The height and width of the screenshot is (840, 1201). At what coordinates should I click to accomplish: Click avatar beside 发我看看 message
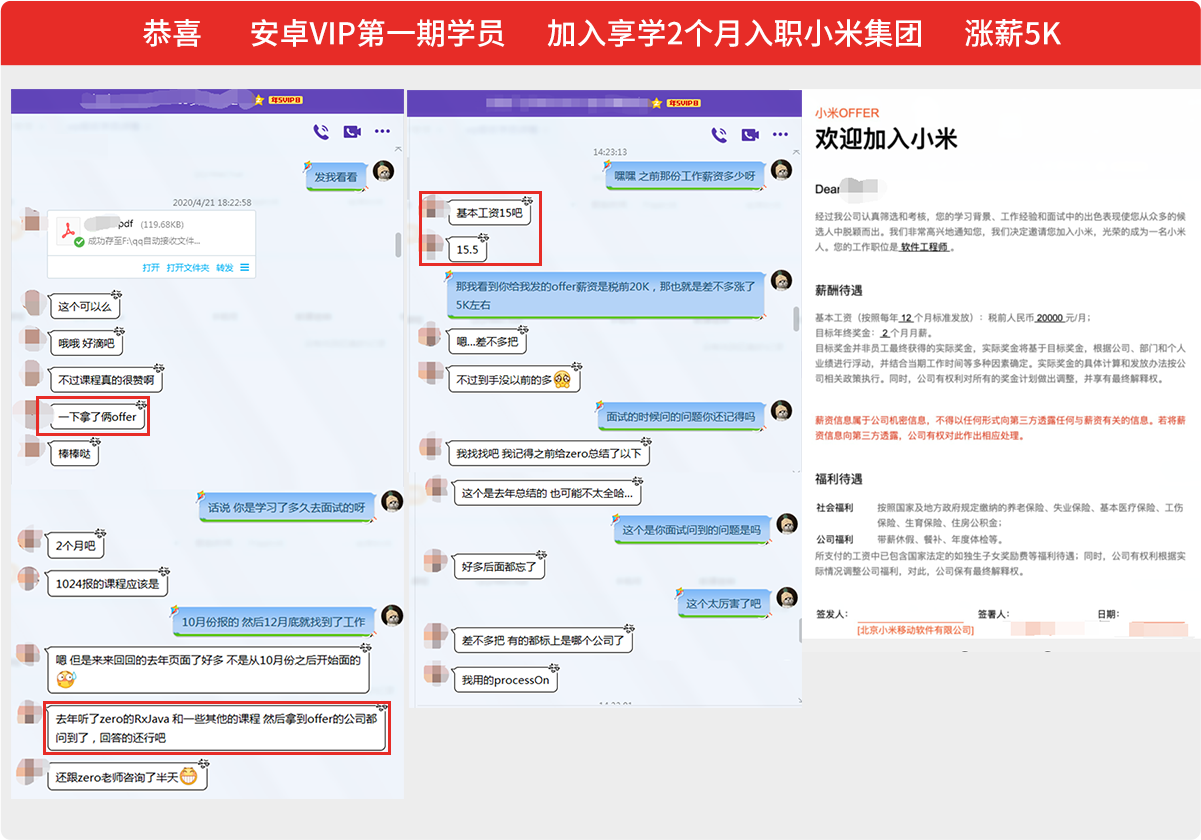point(384,172)
